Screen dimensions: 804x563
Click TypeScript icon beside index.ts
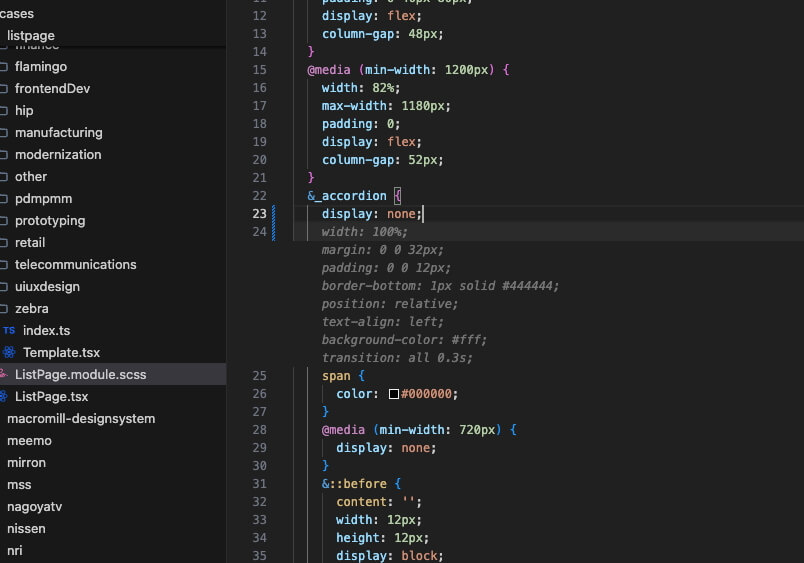[9, 331]
